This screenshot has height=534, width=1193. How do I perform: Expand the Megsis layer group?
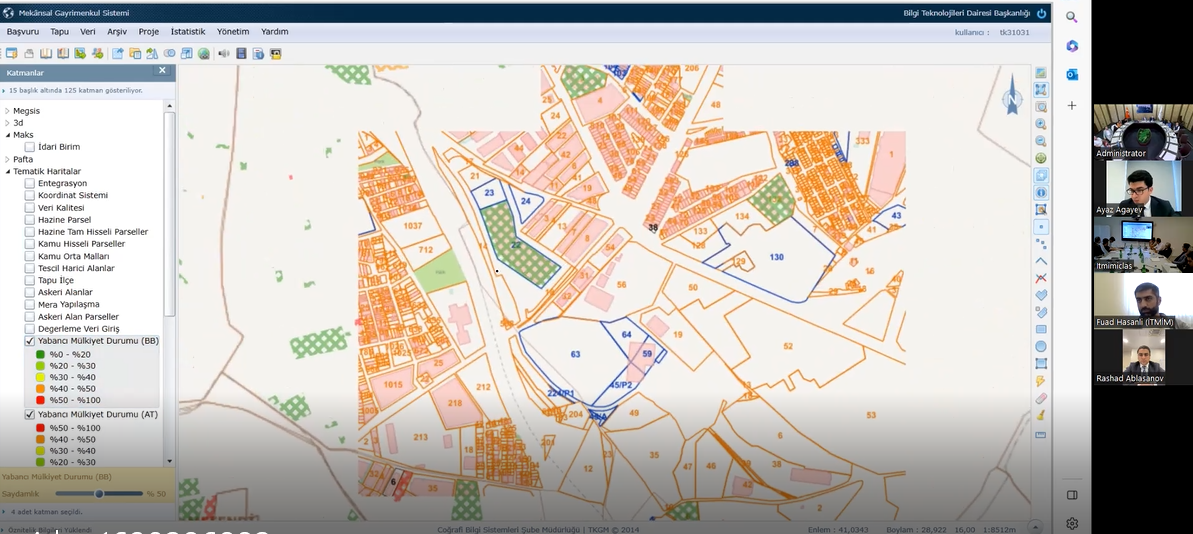[x=7, y=111]
